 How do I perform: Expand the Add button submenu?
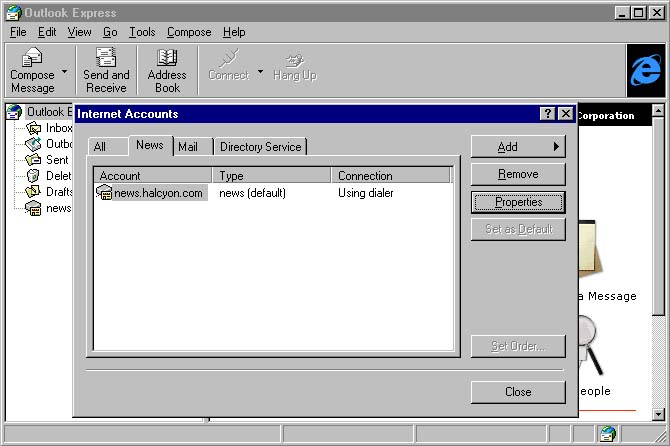coord(517,147)
